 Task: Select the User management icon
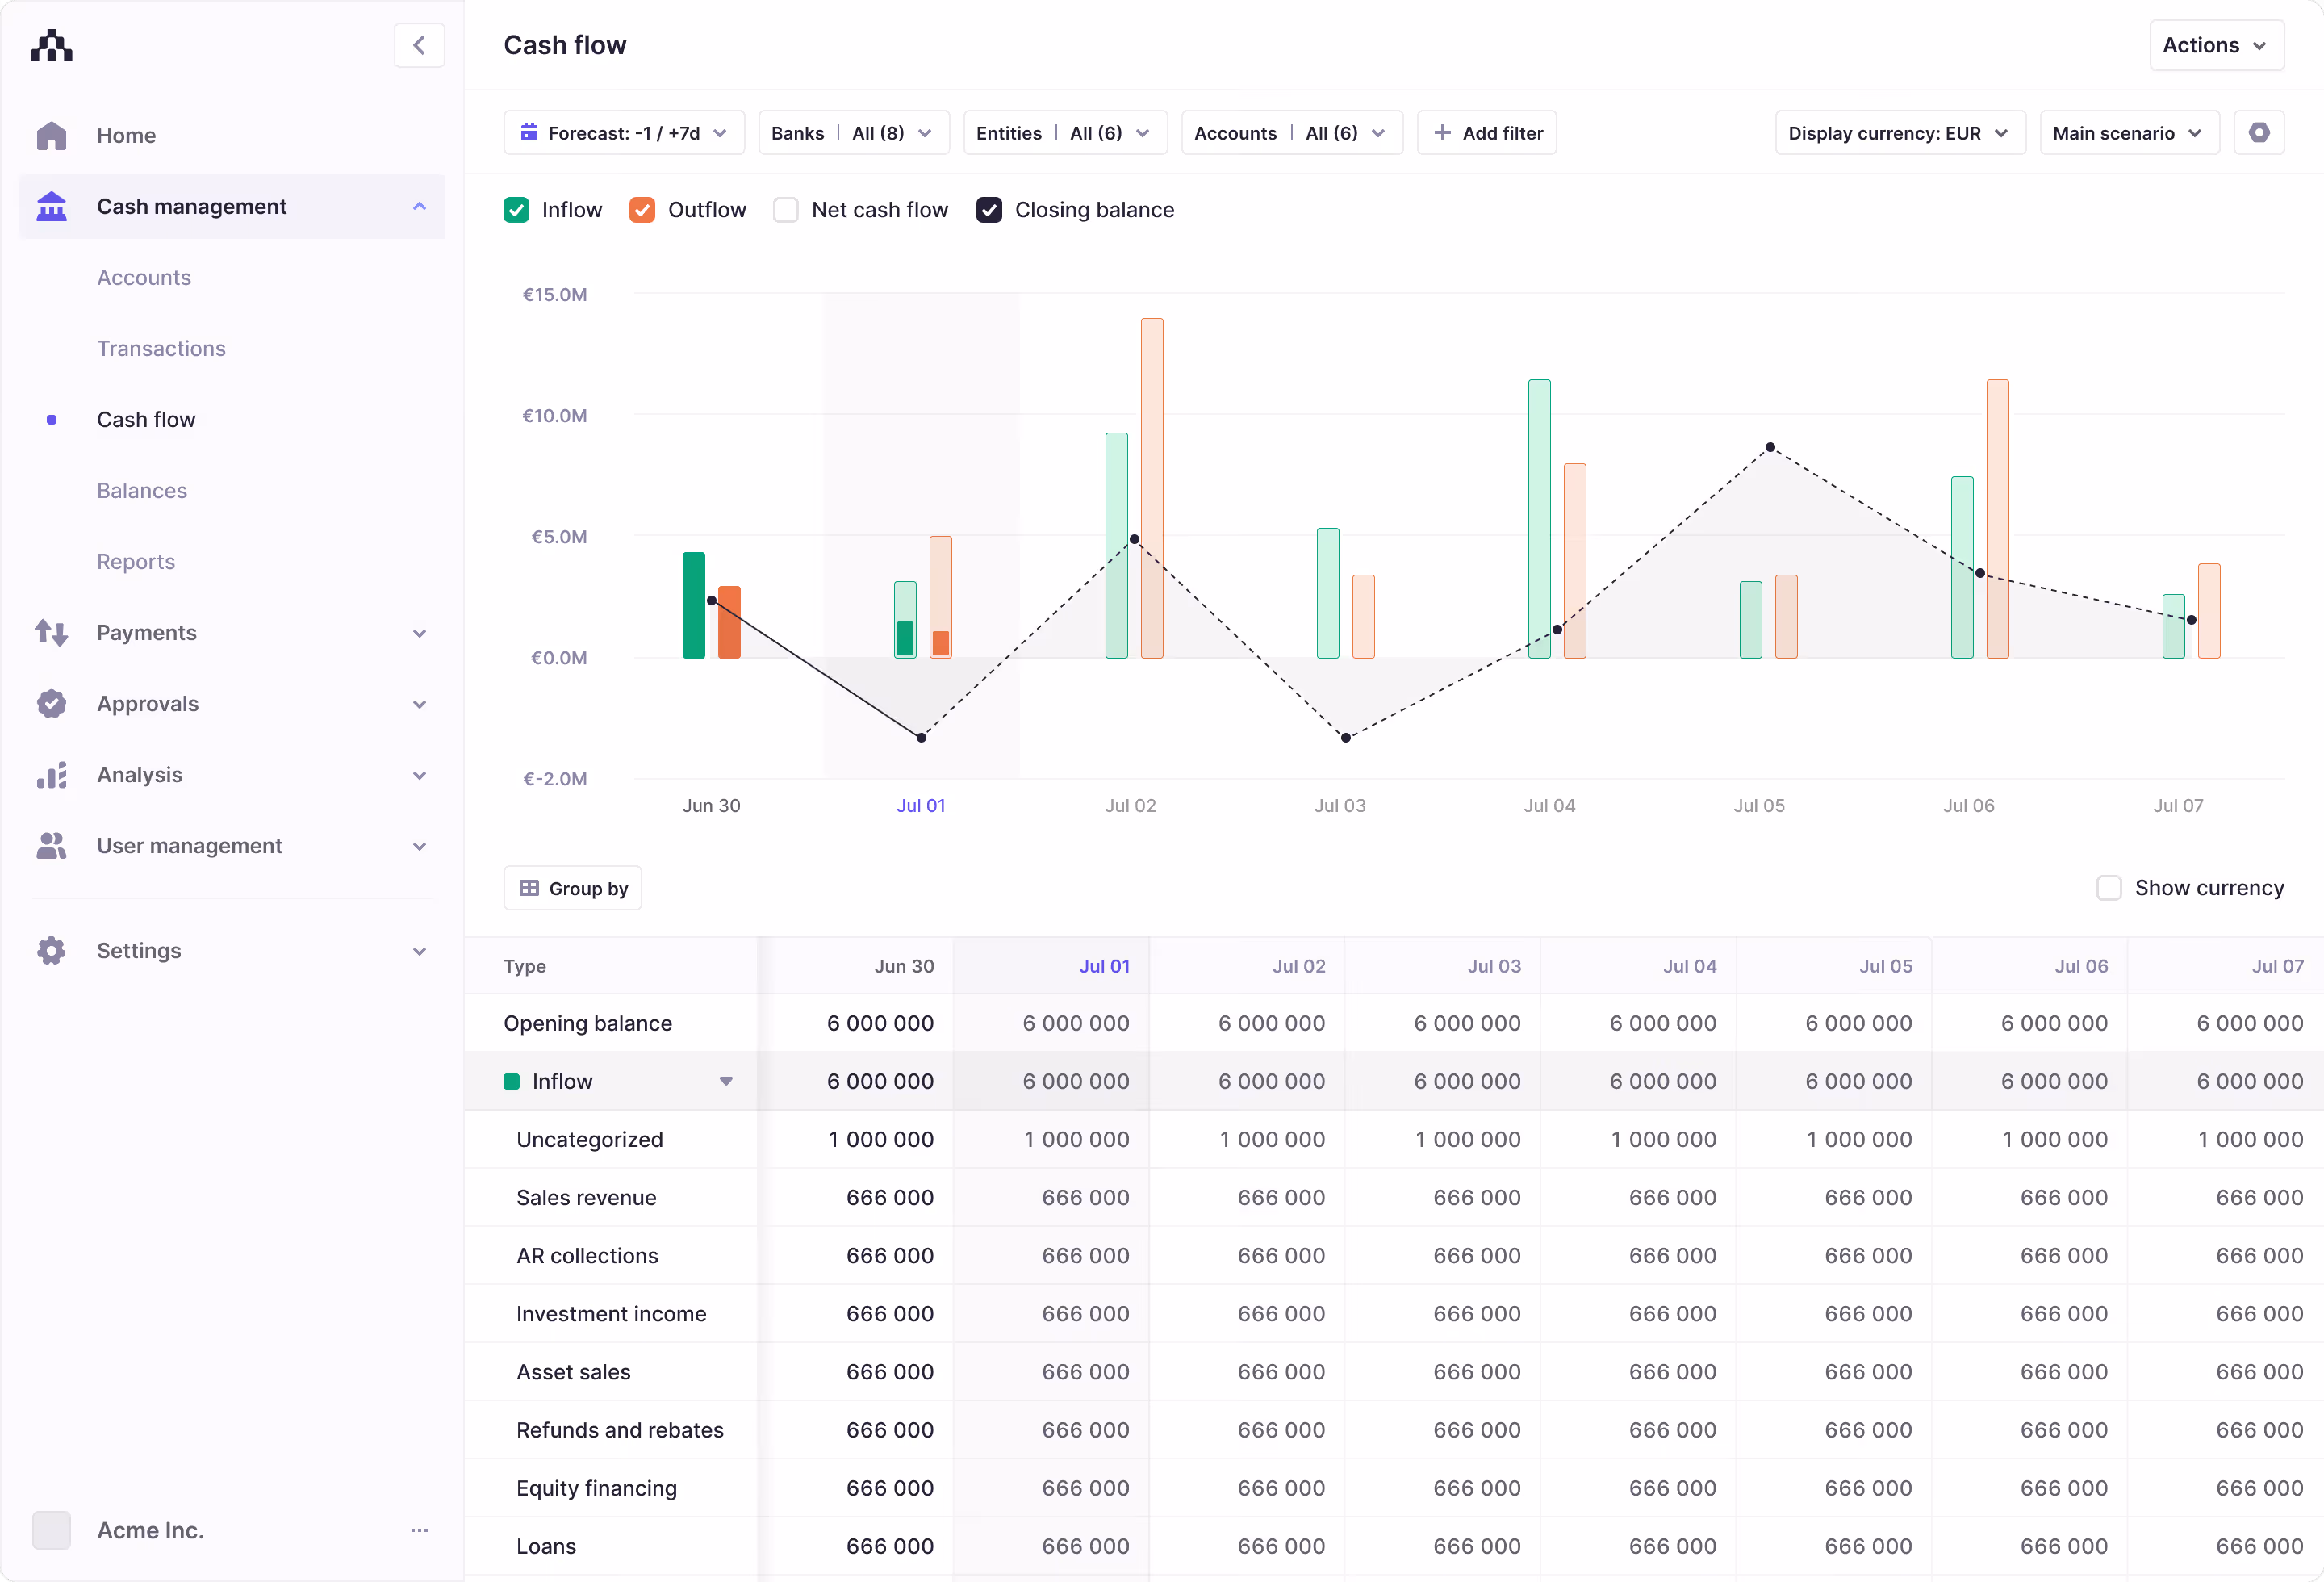[51, 845]
